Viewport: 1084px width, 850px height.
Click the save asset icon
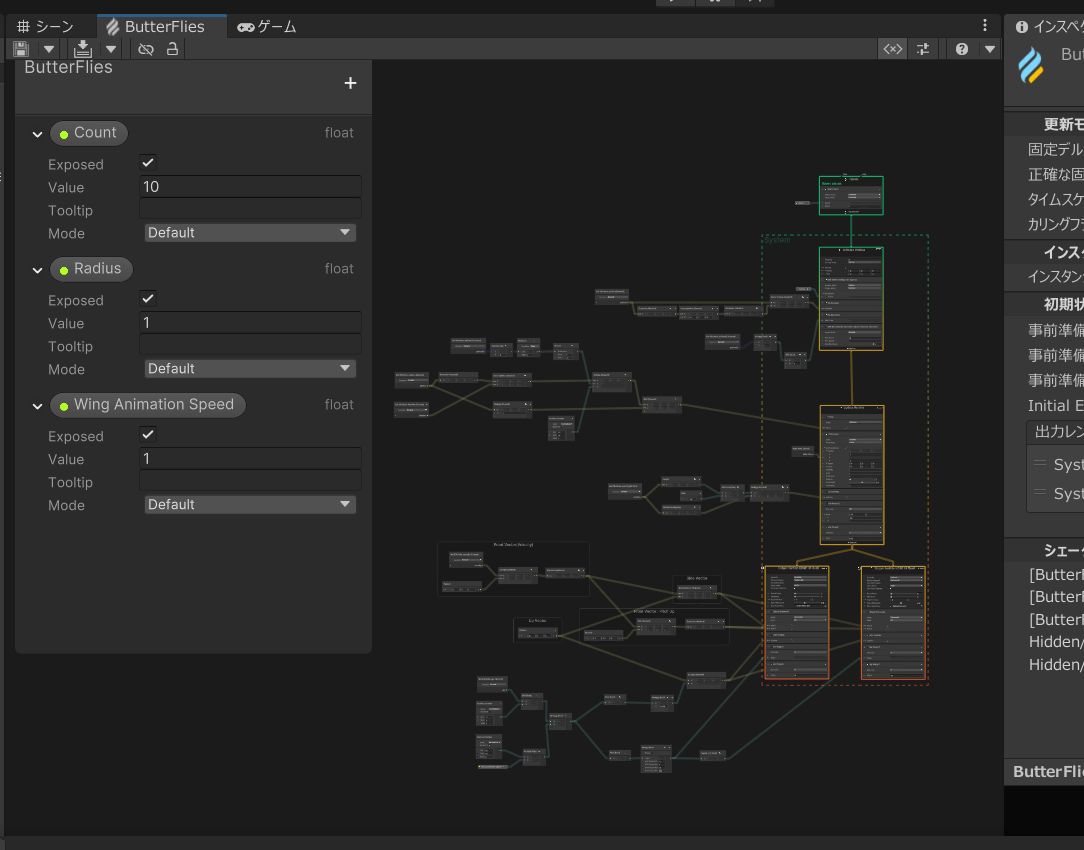pos(21,49)
